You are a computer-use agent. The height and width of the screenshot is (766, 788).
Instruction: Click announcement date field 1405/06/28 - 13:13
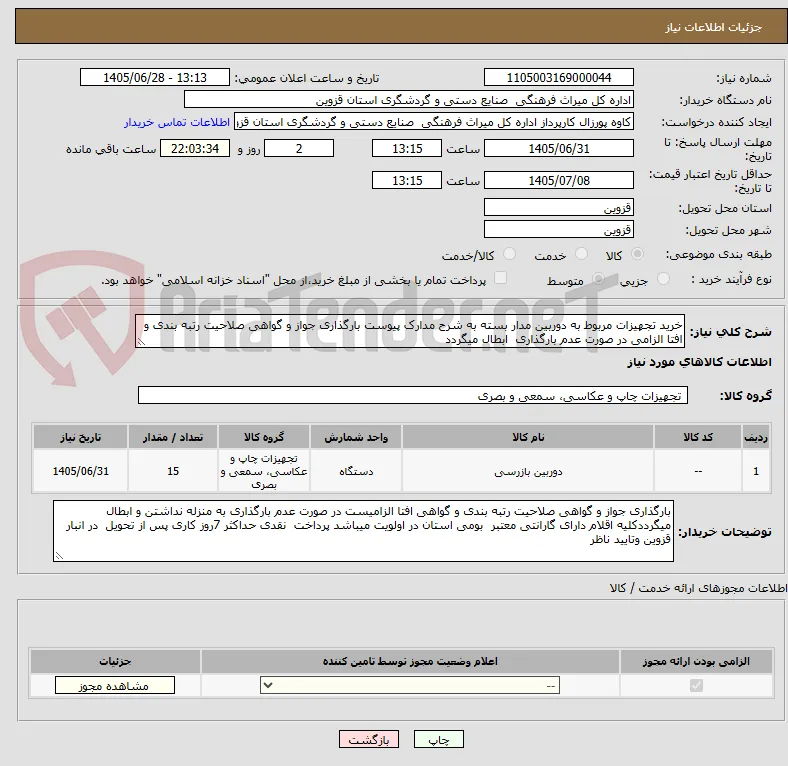click(155, 78)
